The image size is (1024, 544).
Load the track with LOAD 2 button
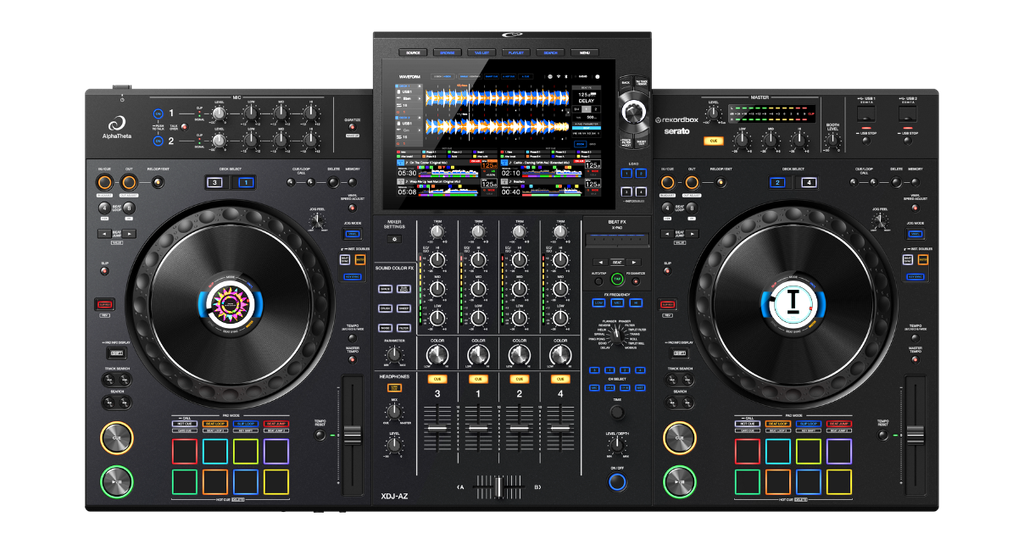(641, 173)
